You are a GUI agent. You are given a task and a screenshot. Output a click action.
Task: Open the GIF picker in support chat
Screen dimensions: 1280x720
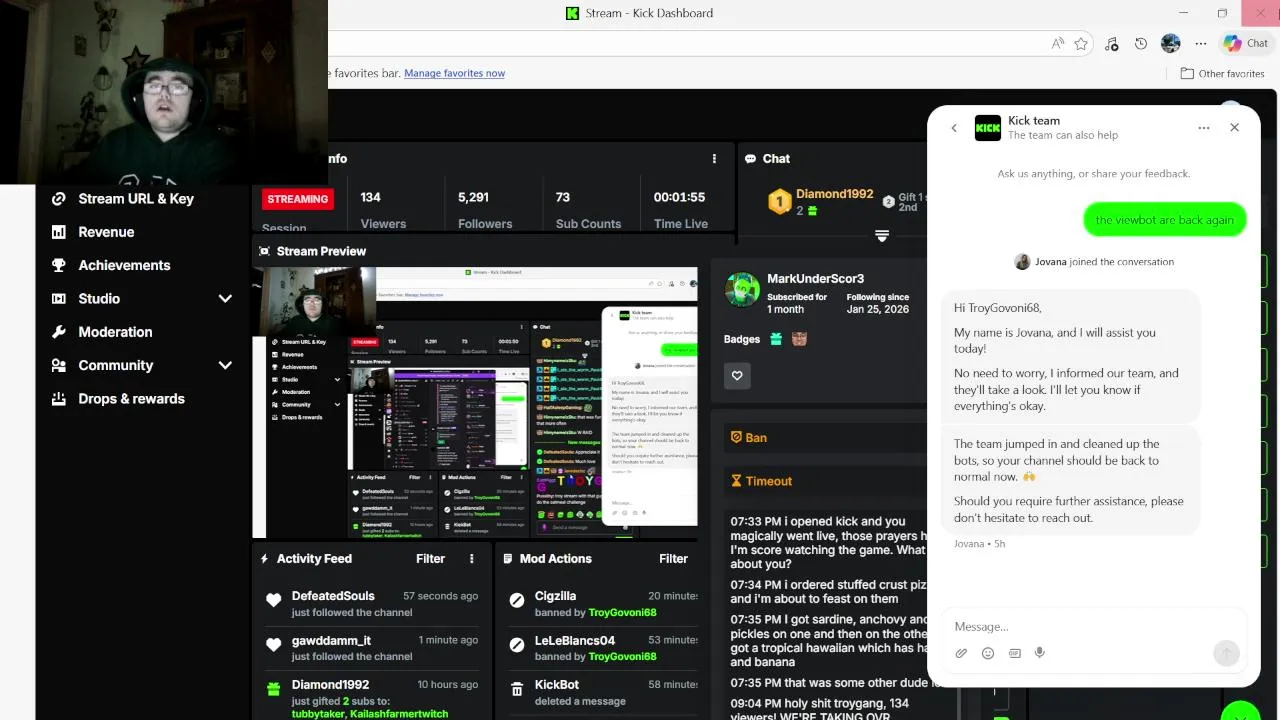coord(1015,653)
